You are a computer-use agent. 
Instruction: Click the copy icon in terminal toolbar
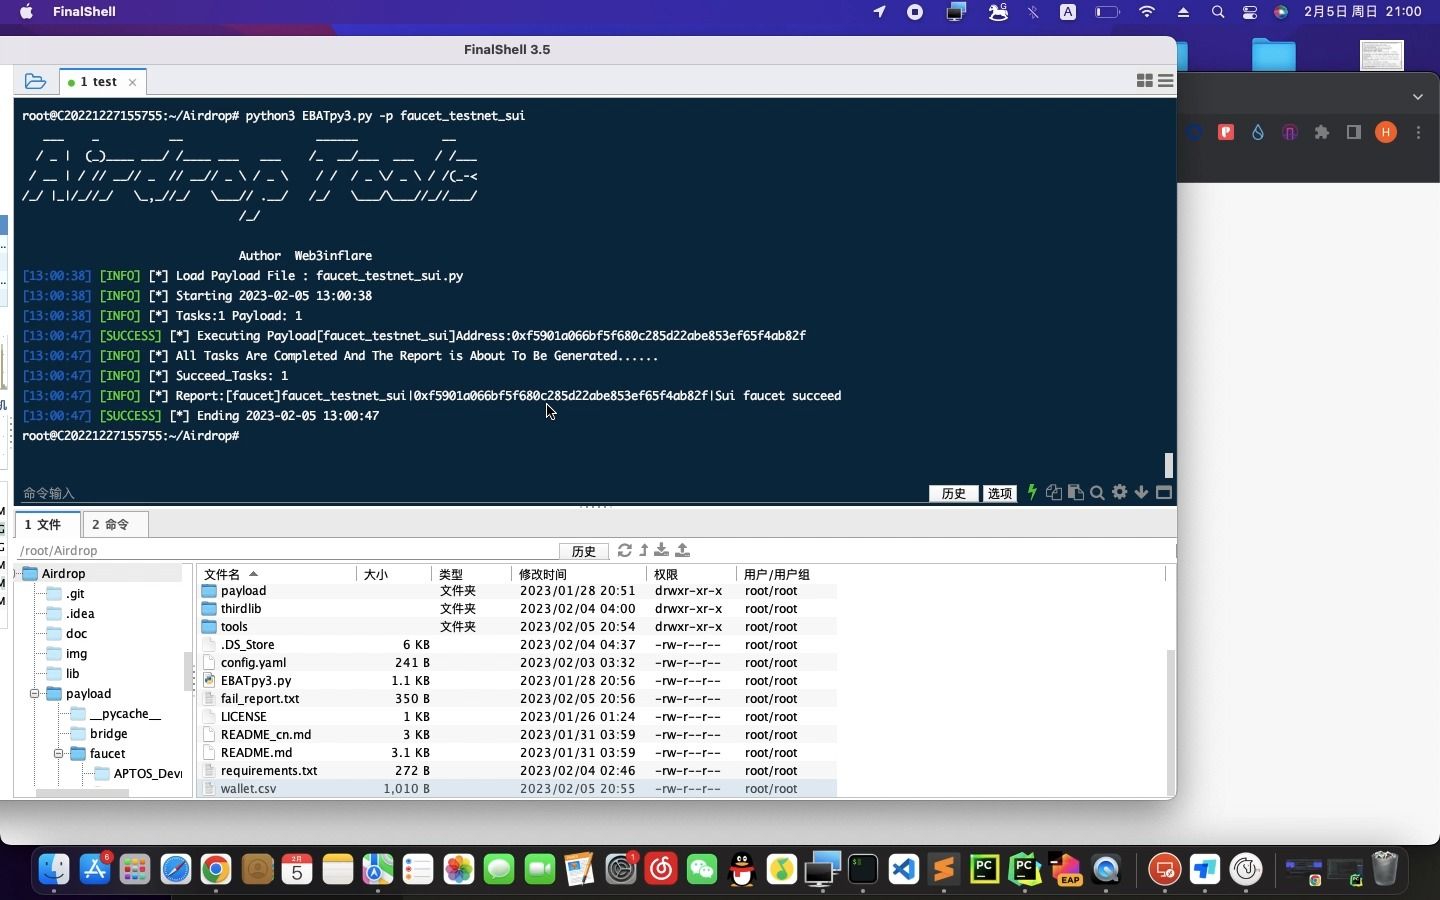tap(1054, 492)
